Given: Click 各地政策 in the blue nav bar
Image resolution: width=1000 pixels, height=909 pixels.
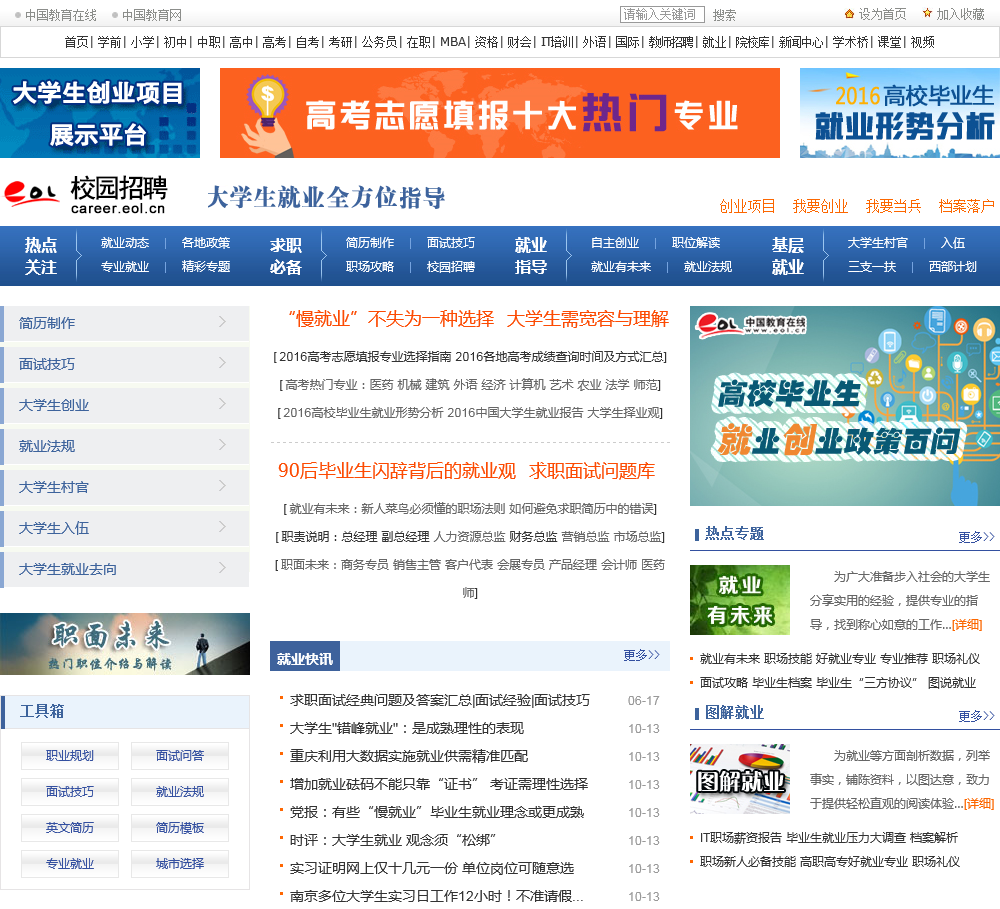Looking at the screenshot, I should (206, 243).
